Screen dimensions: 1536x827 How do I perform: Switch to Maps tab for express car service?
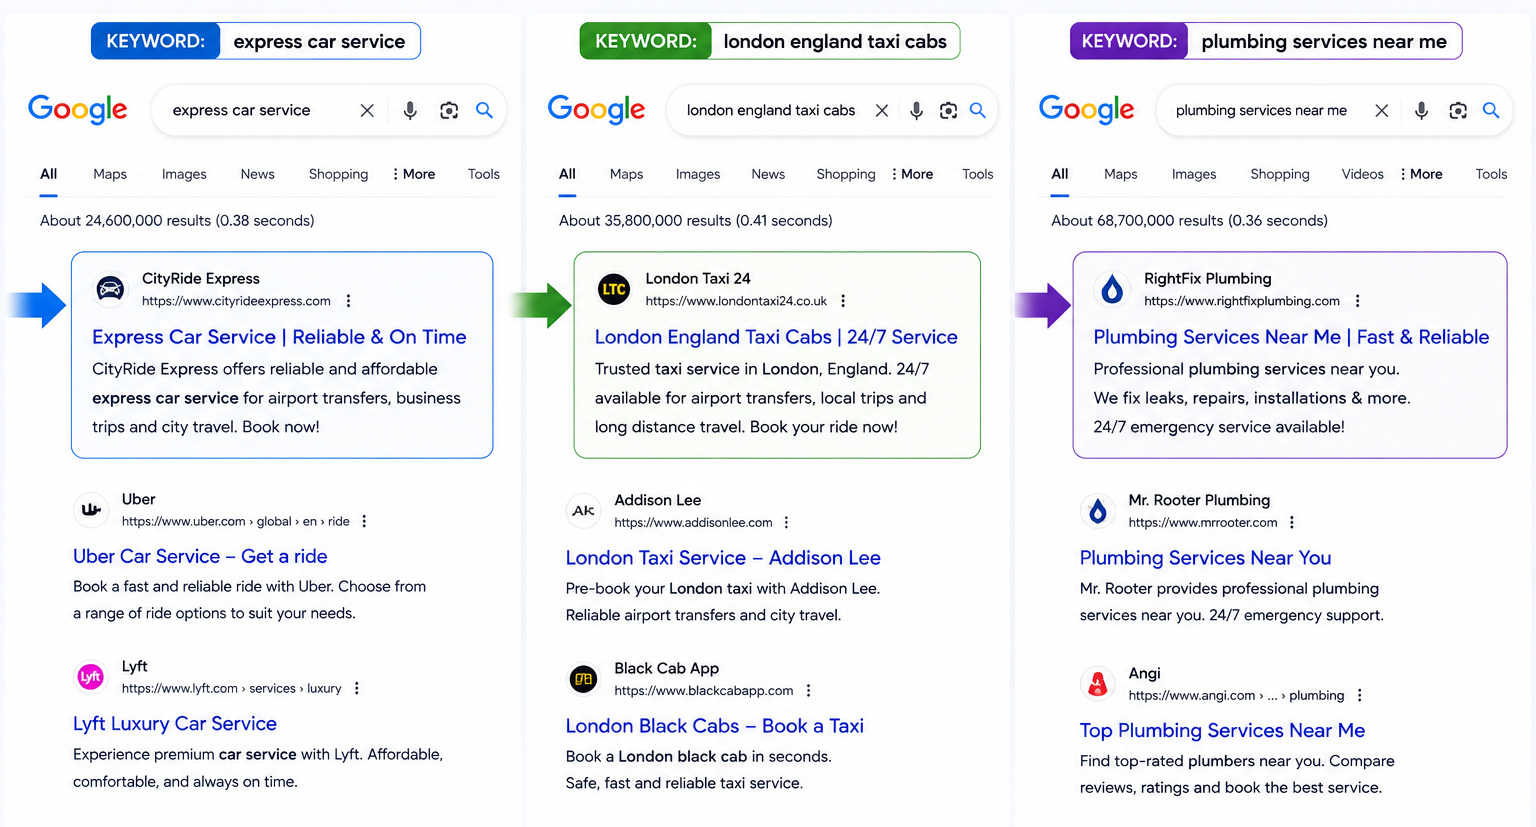coord(110,174)
